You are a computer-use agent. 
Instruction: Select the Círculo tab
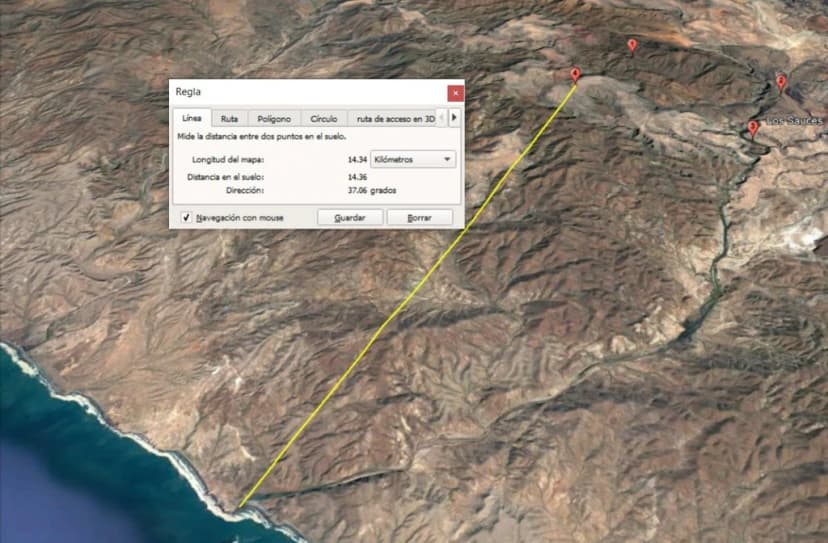[324, 118]
